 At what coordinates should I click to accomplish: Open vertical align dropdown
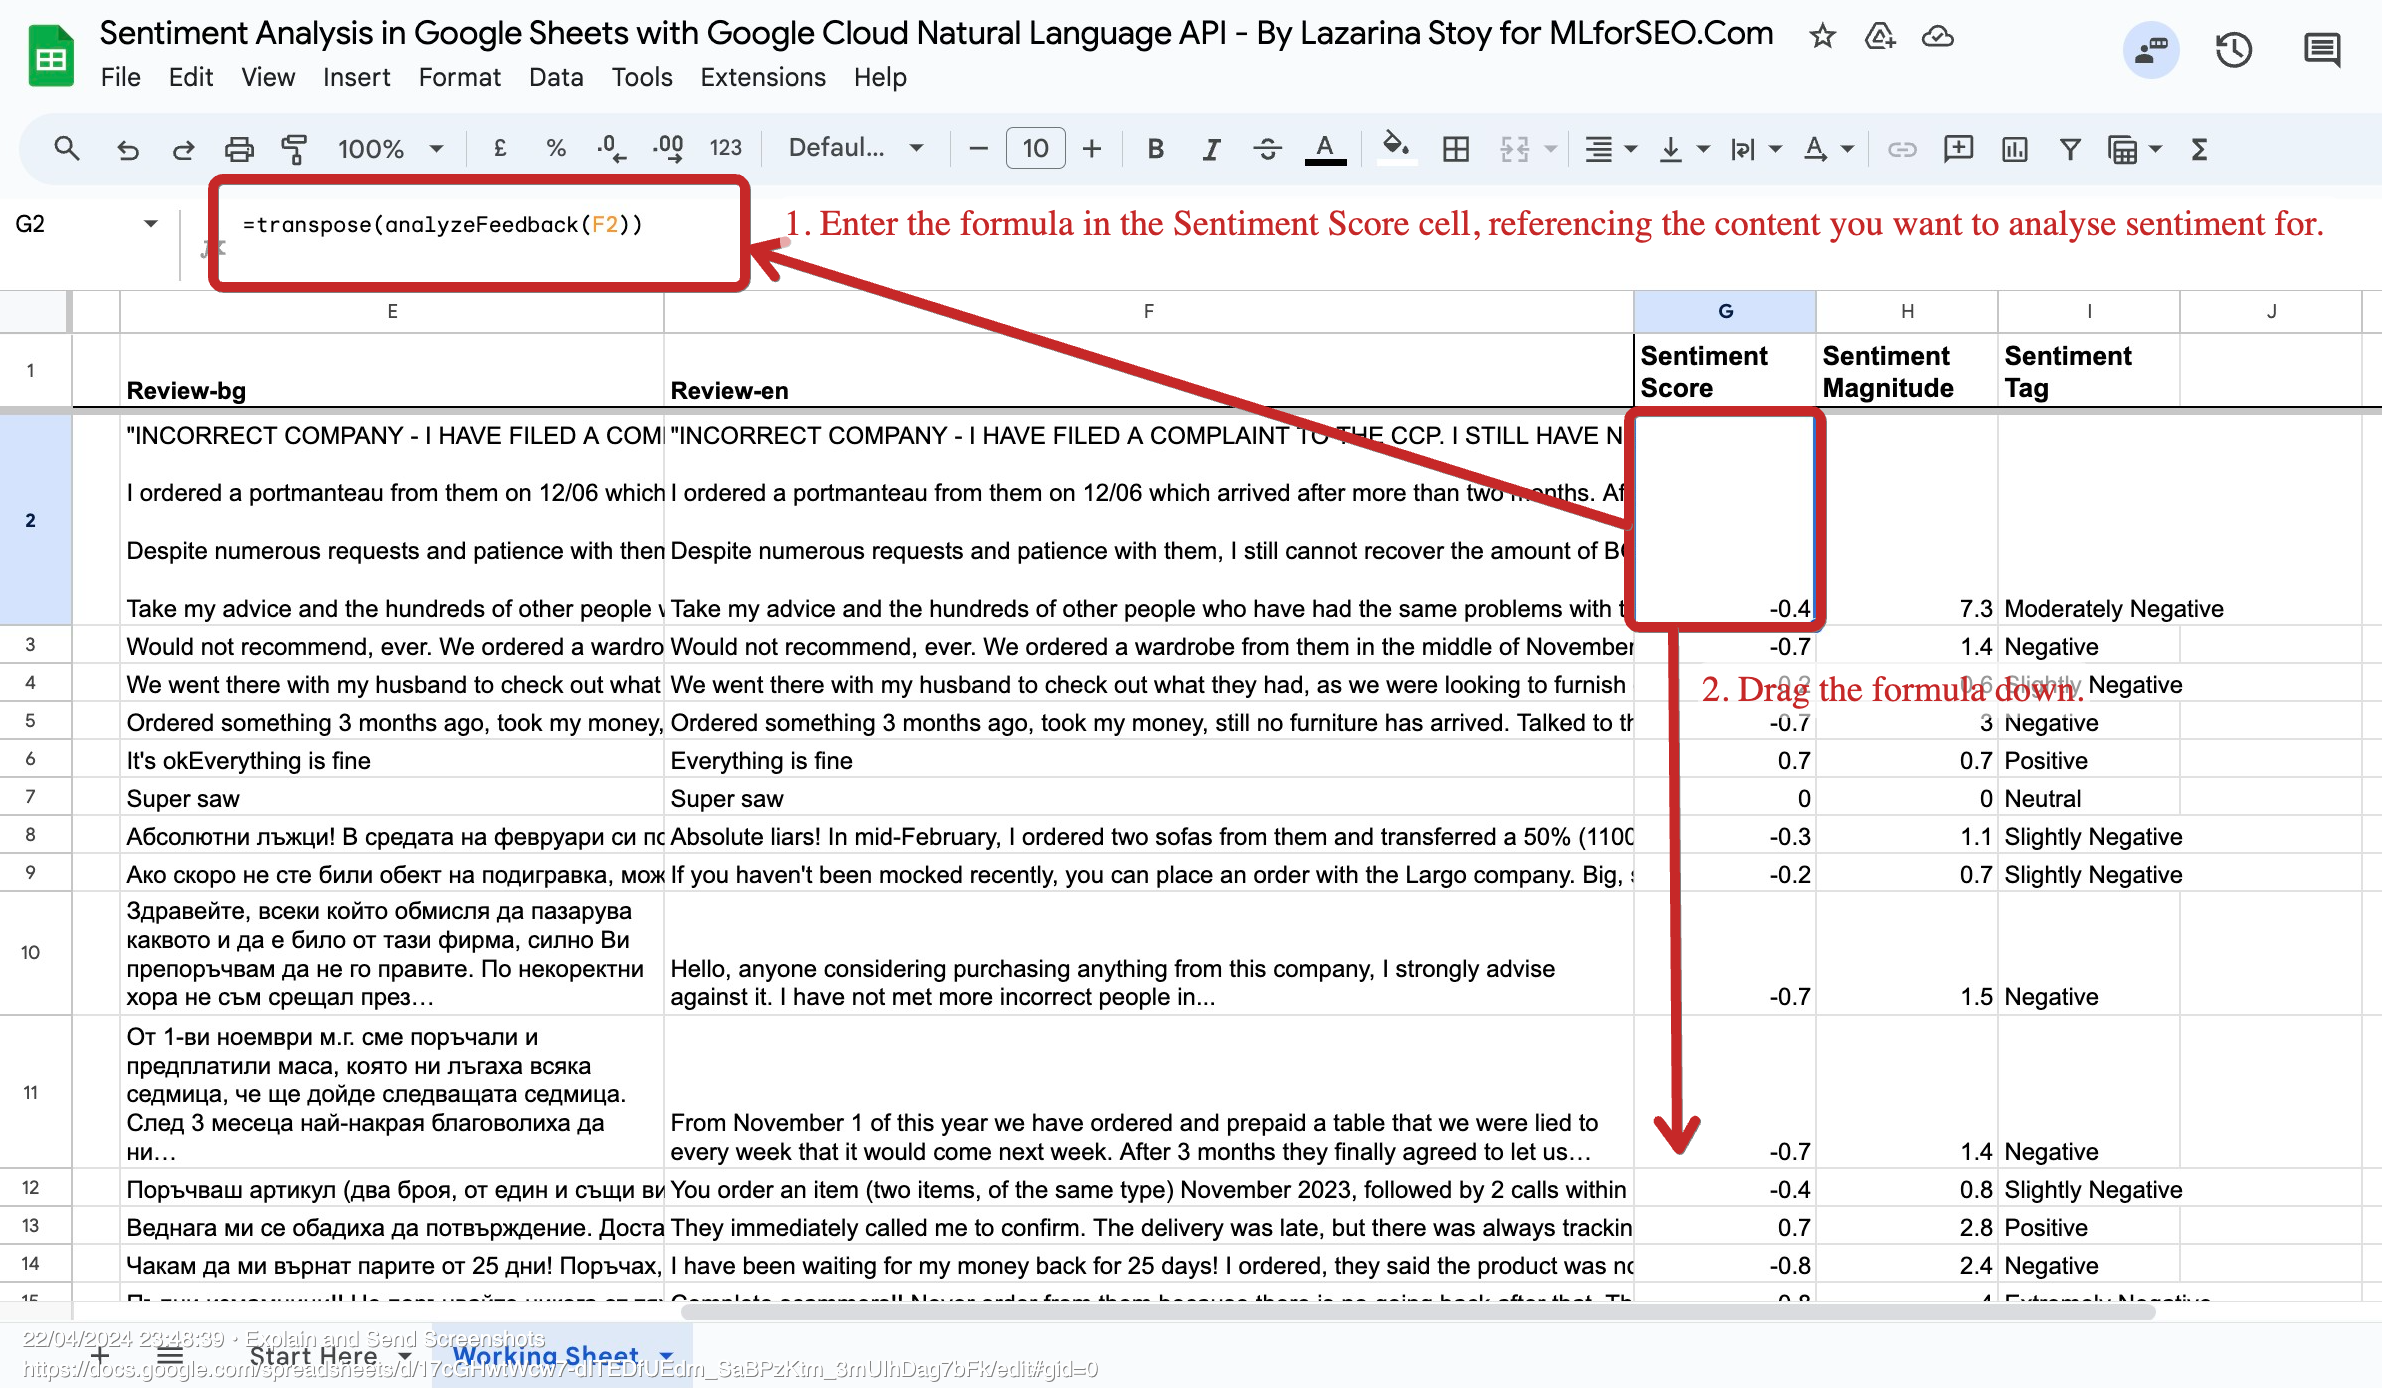point(1684,149)
